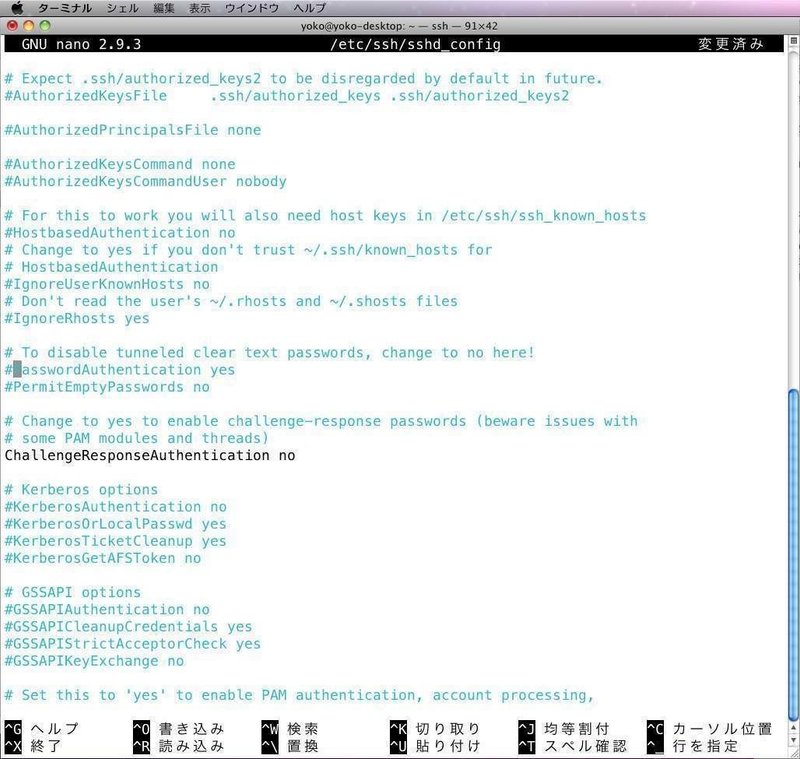The width and height of the screenshot is (800, 759).
Task: Click line #IgnoreRhosts yes
Action: coord(77,318)
